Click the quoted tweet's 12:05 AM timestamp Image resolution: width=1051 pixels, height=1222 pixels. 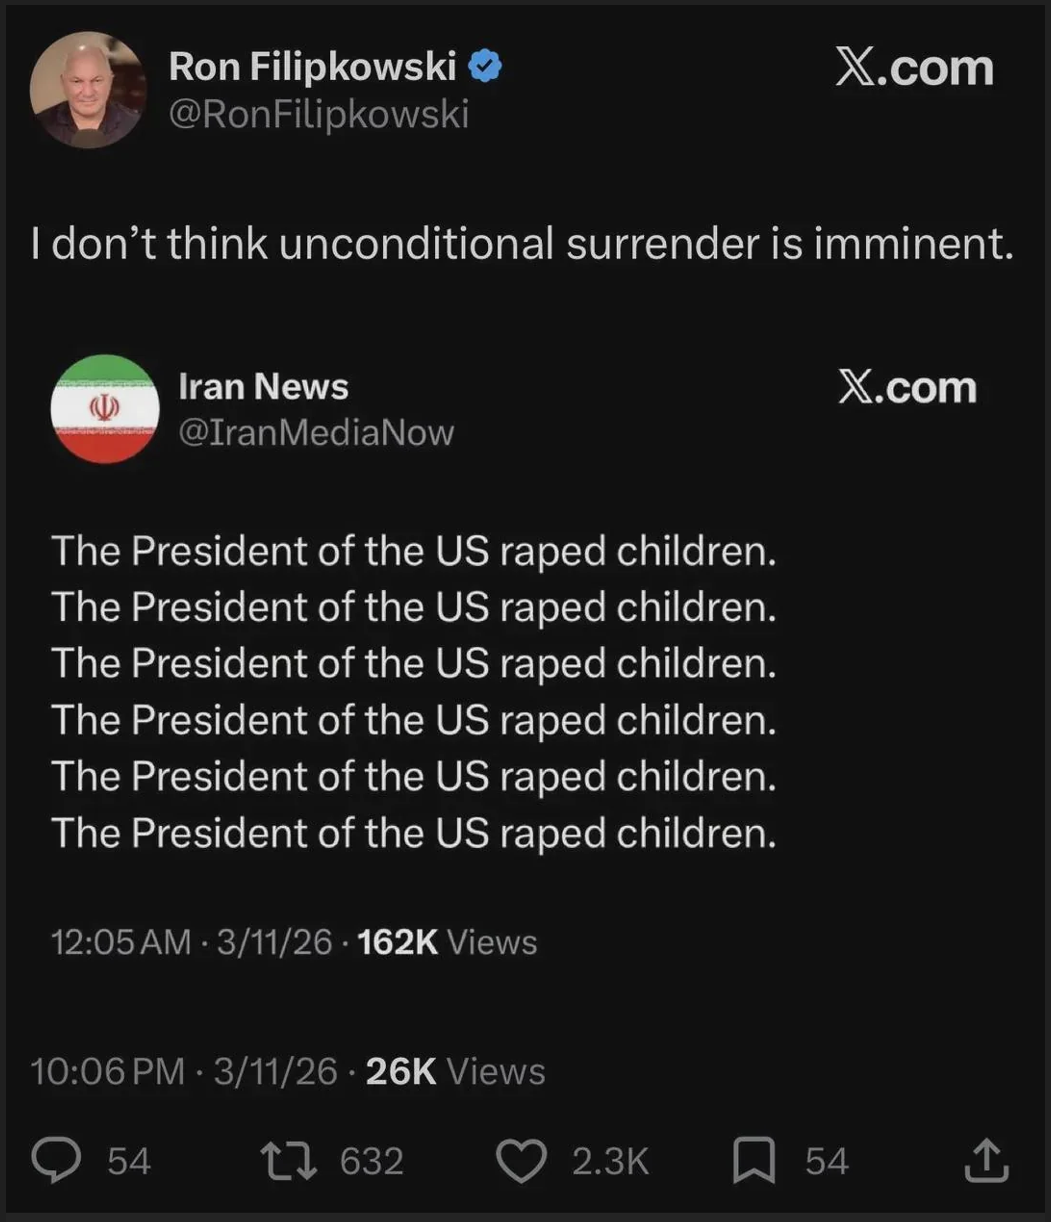coord(120,942)
